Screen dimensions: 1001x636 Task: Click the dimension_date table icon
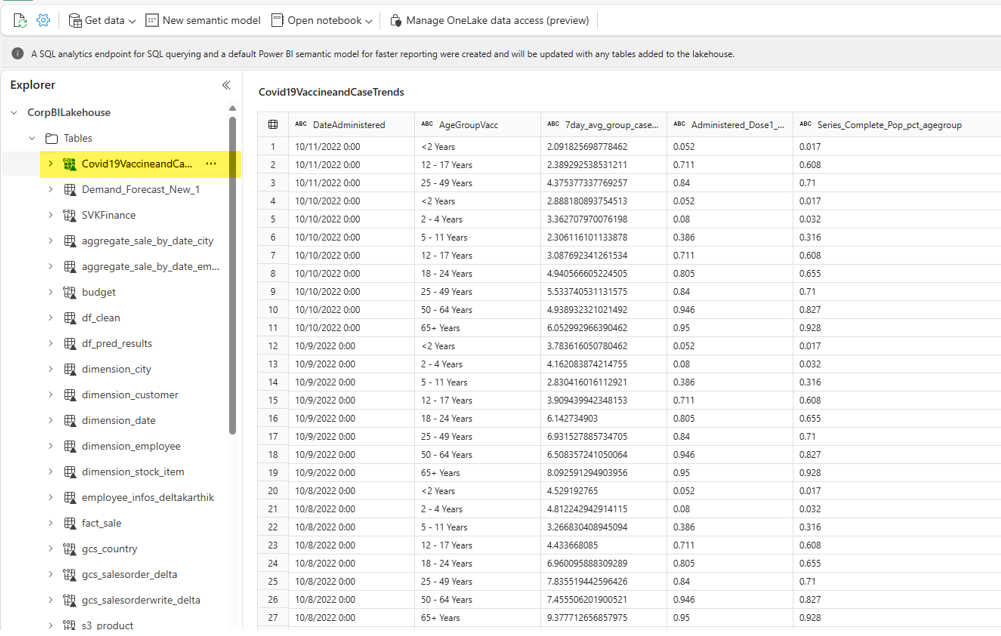70,420
